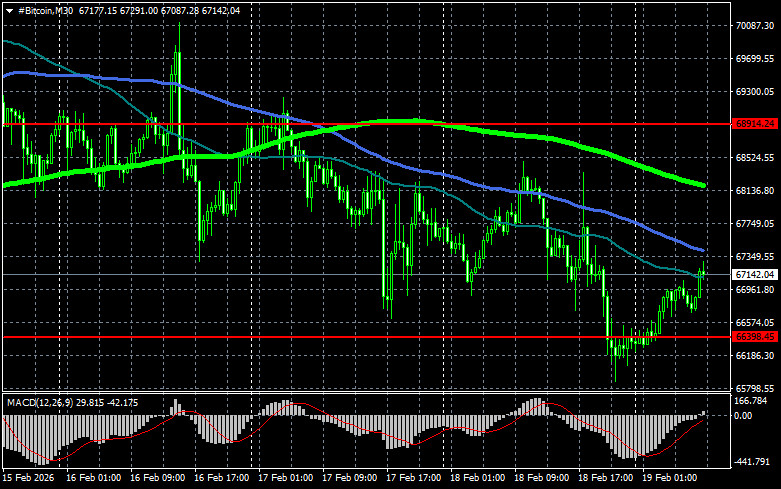Click the 68524.55 price scale value
Viewport: 781px width, 489px height.
point(755,157)
